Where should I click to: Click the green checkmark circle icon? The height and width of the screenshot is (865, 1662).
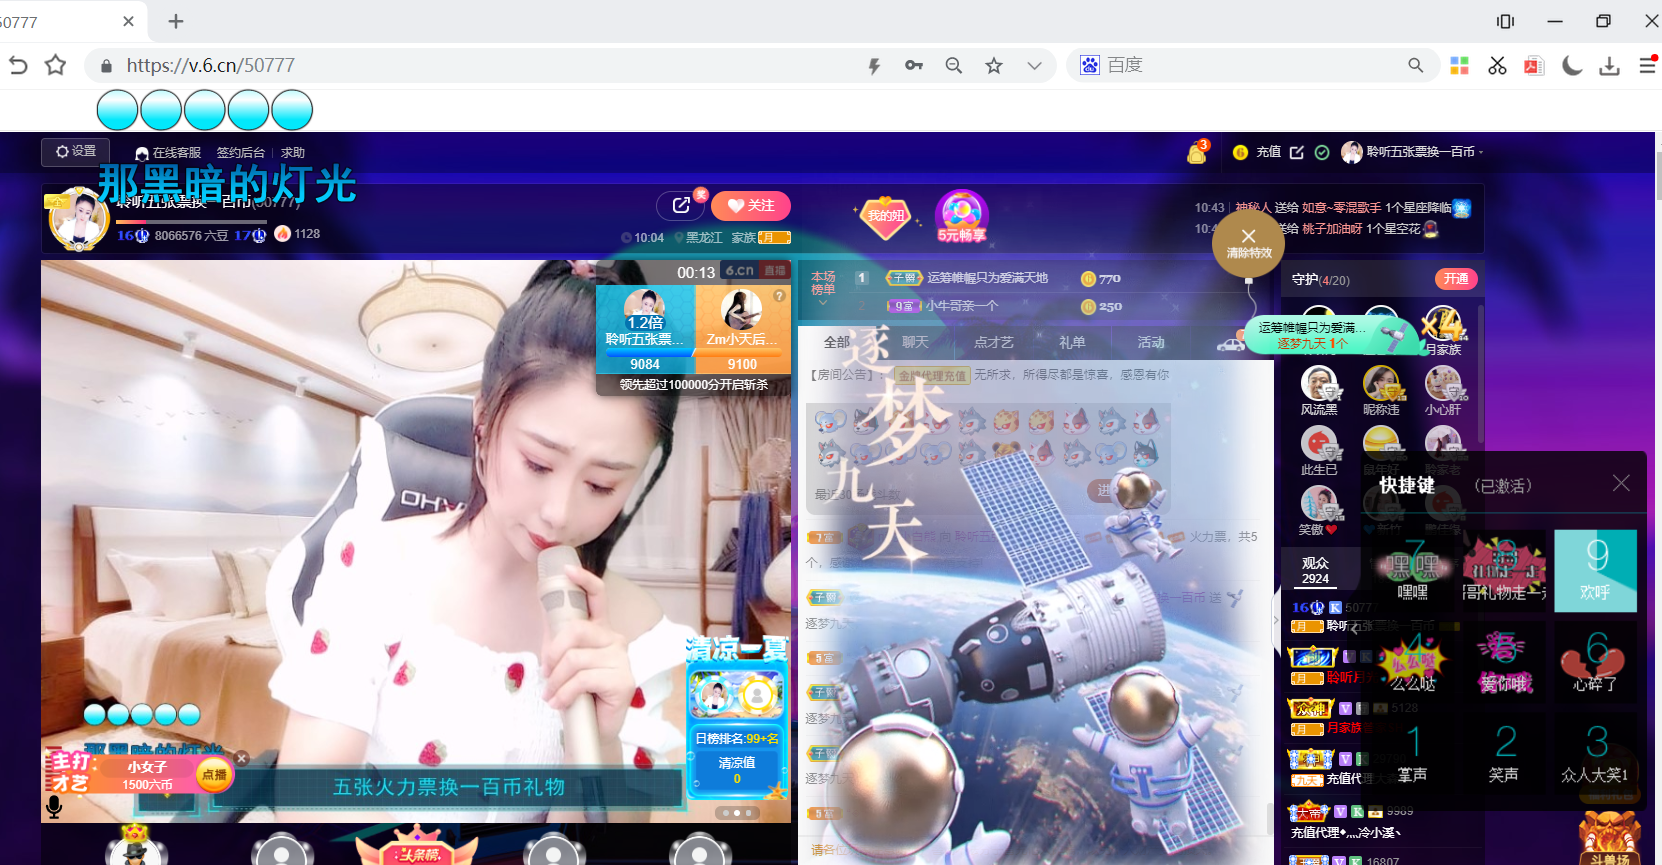coord(1322,152)
